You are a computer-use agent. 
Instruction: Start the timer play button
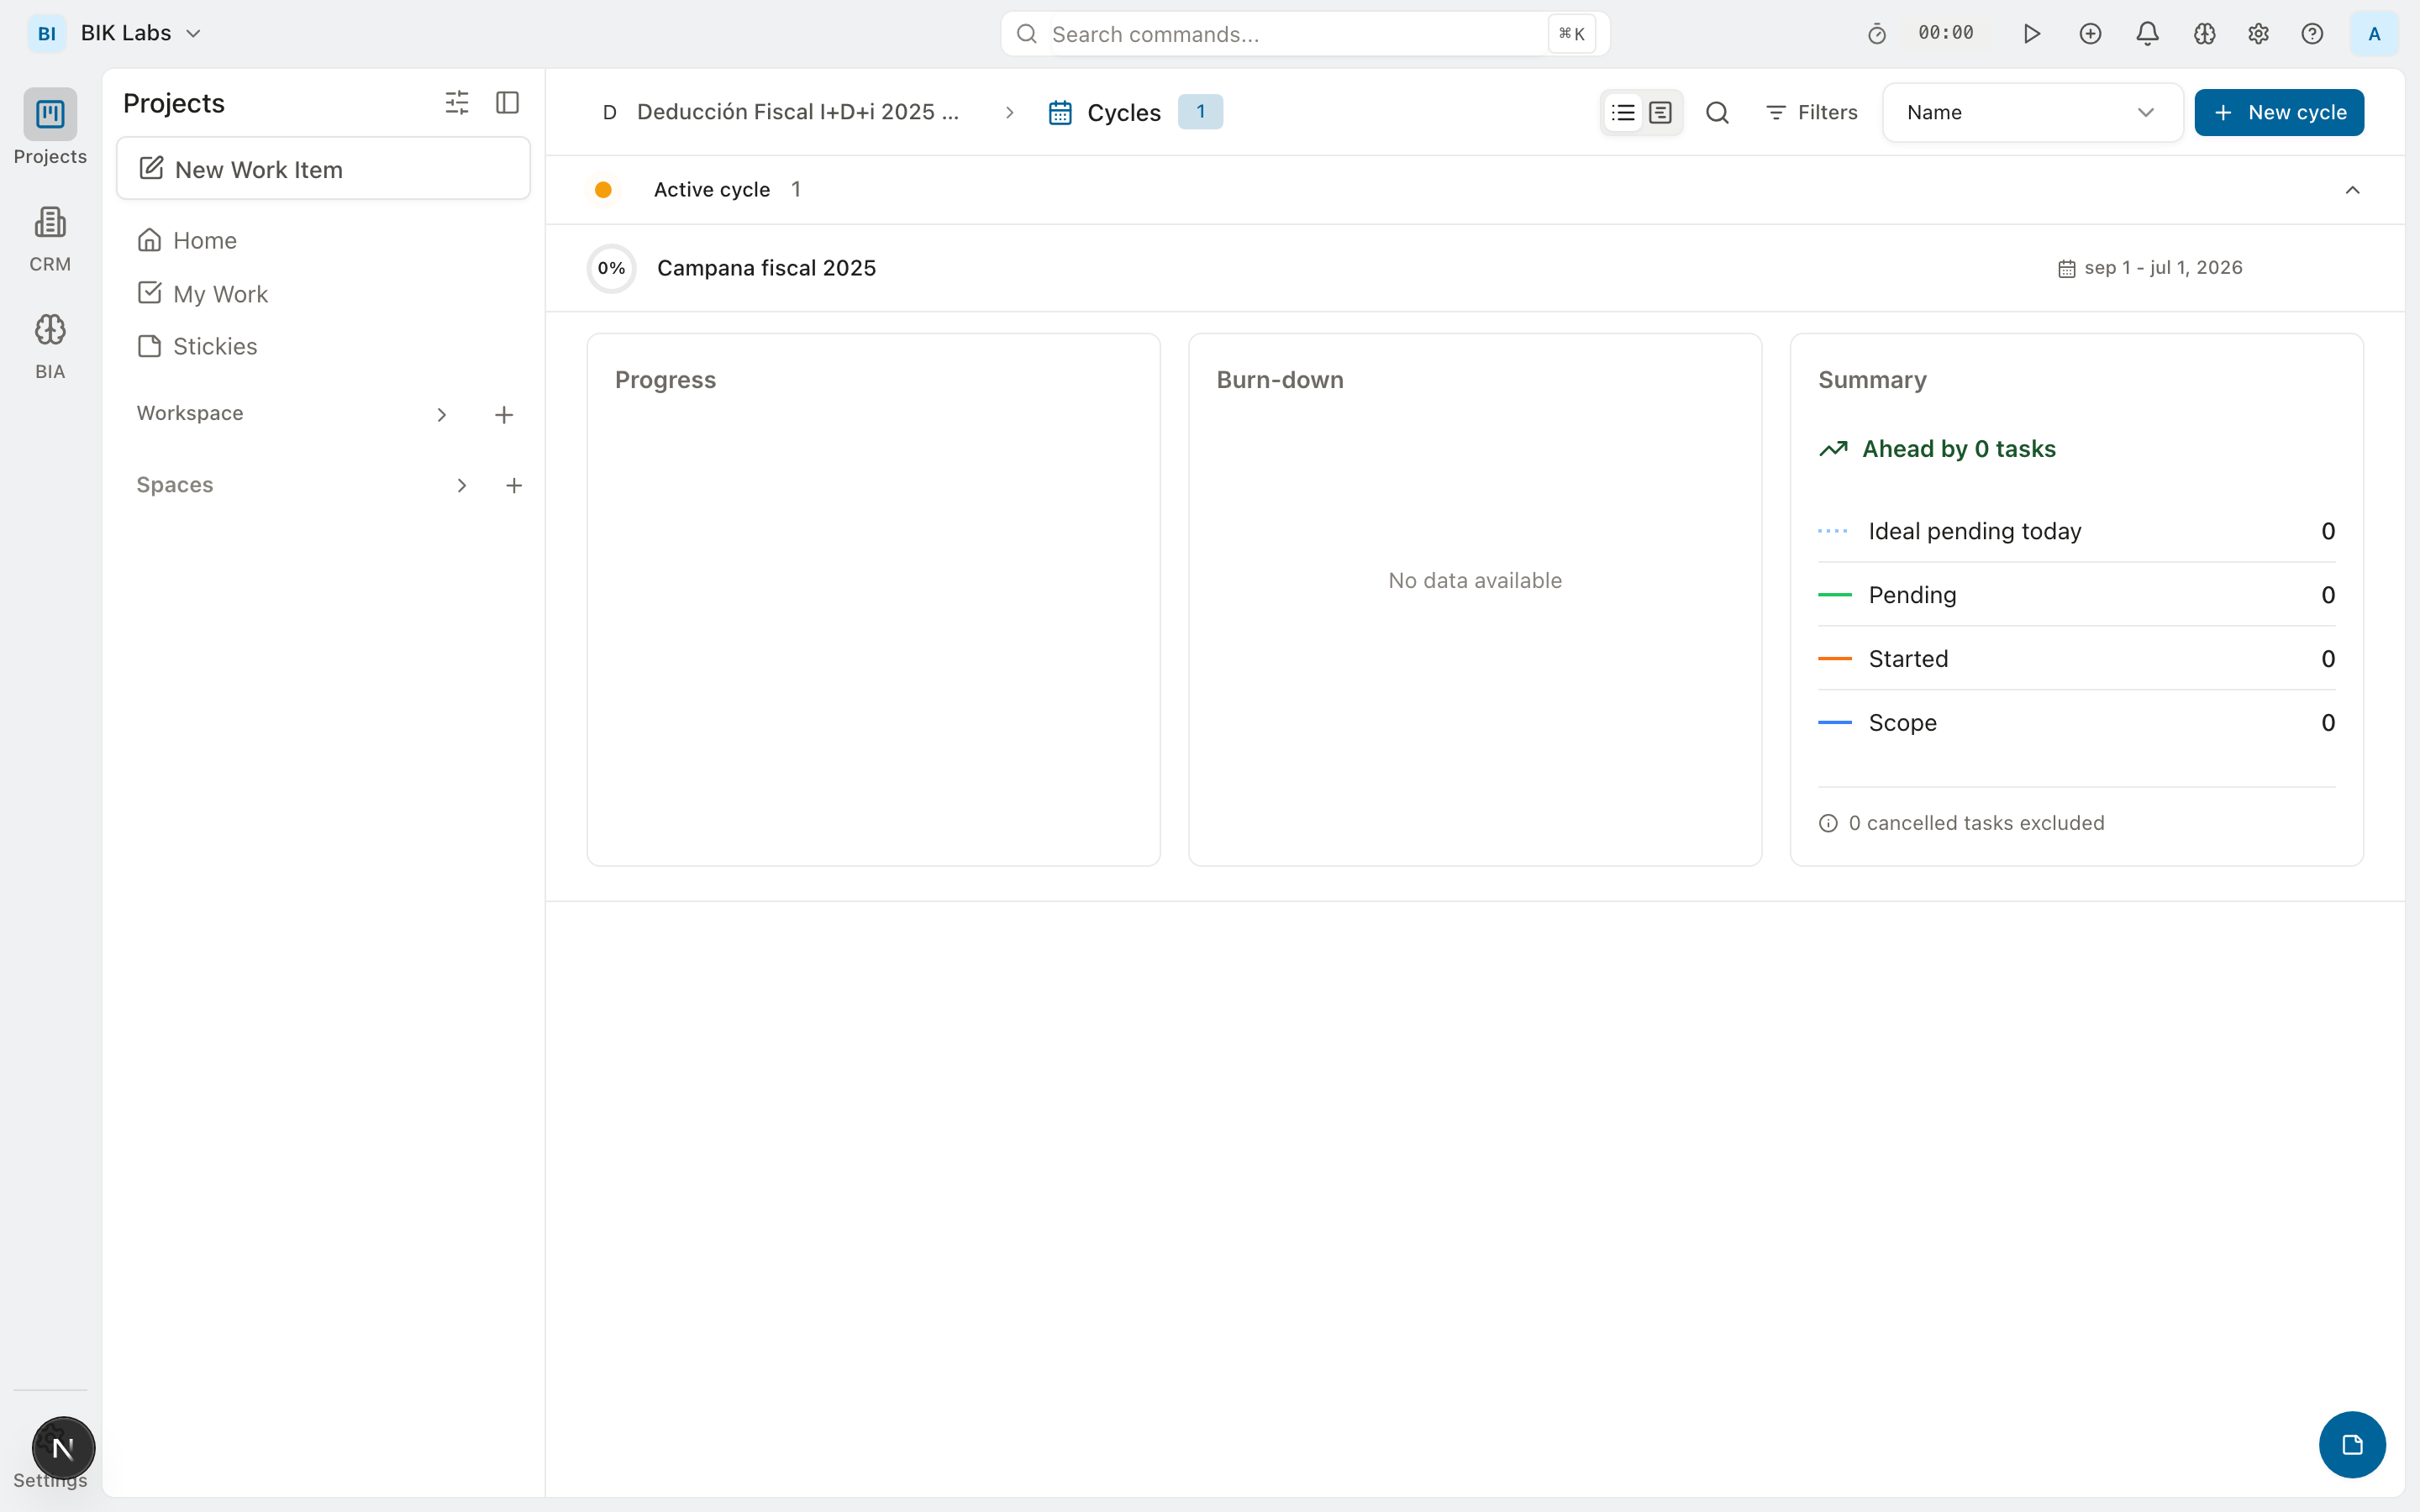point(2031,34)
